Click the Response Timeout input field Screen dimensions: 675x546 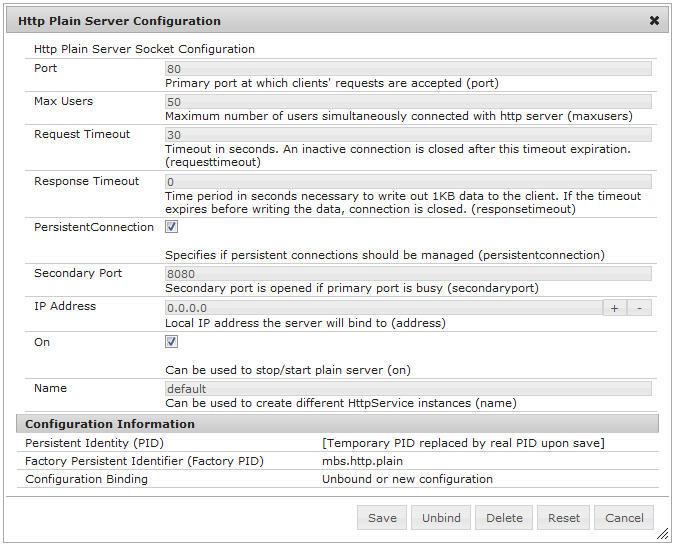click(x=408, y=182)
